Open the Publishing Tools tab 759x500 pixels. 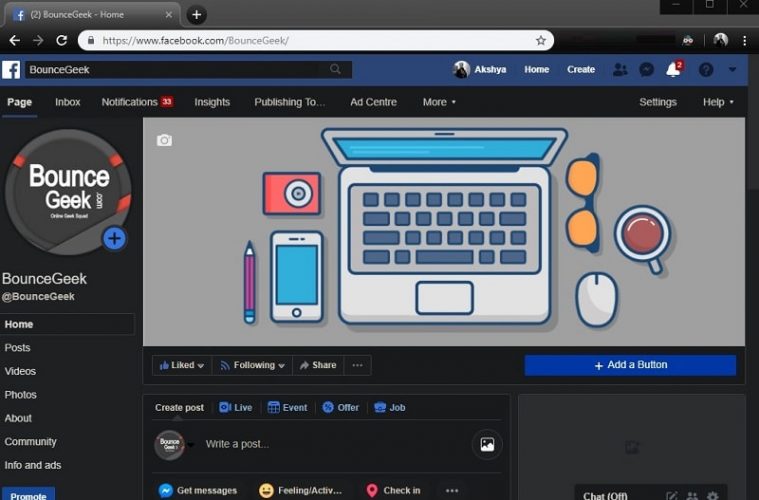click(x=289, y=102)
